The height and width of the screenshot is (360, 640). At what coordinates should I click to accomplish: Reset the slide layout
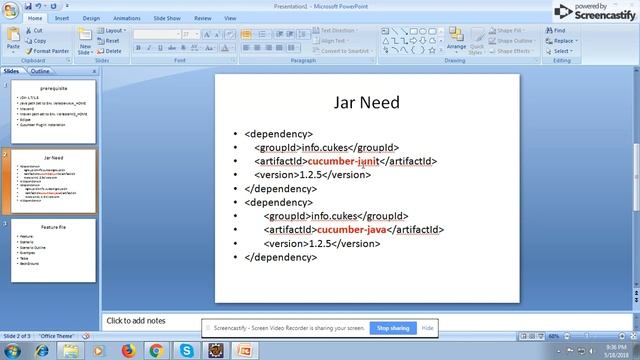tap(109, 41)
